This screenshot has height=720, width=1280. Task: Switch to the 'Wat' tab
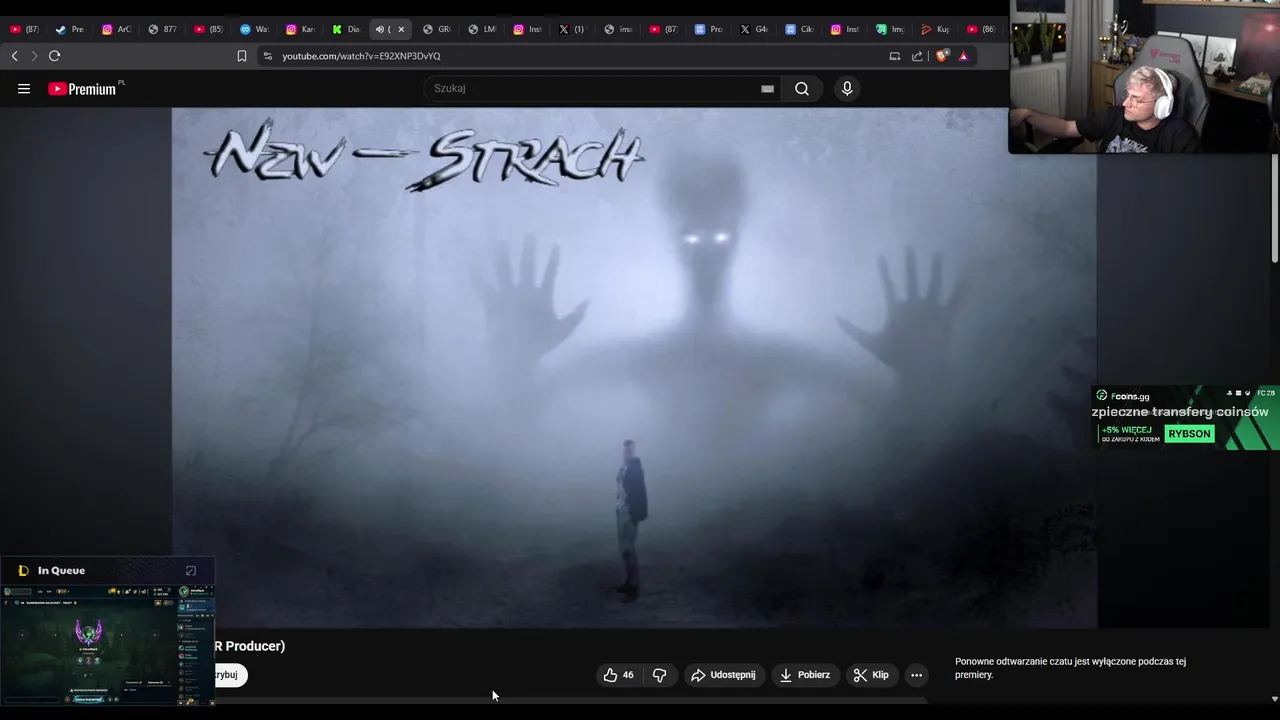tap(254, 29)
